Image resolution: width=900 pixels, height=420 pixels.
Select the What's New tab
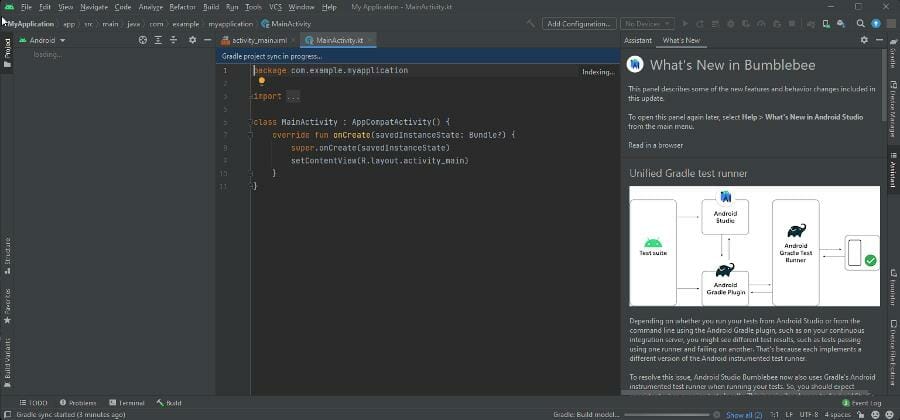pos(681,41)
